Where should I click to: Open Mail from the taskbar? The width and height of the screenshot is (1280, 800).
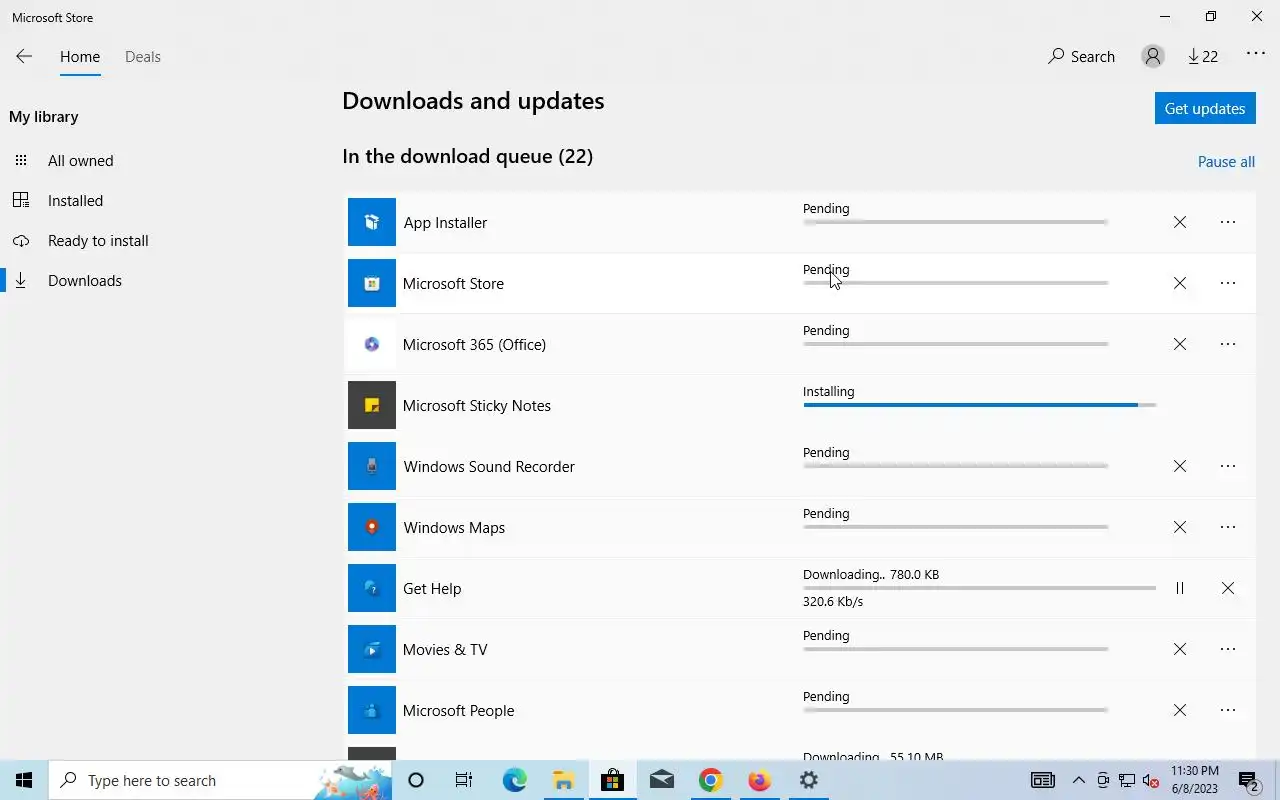[x=661, y=781]
